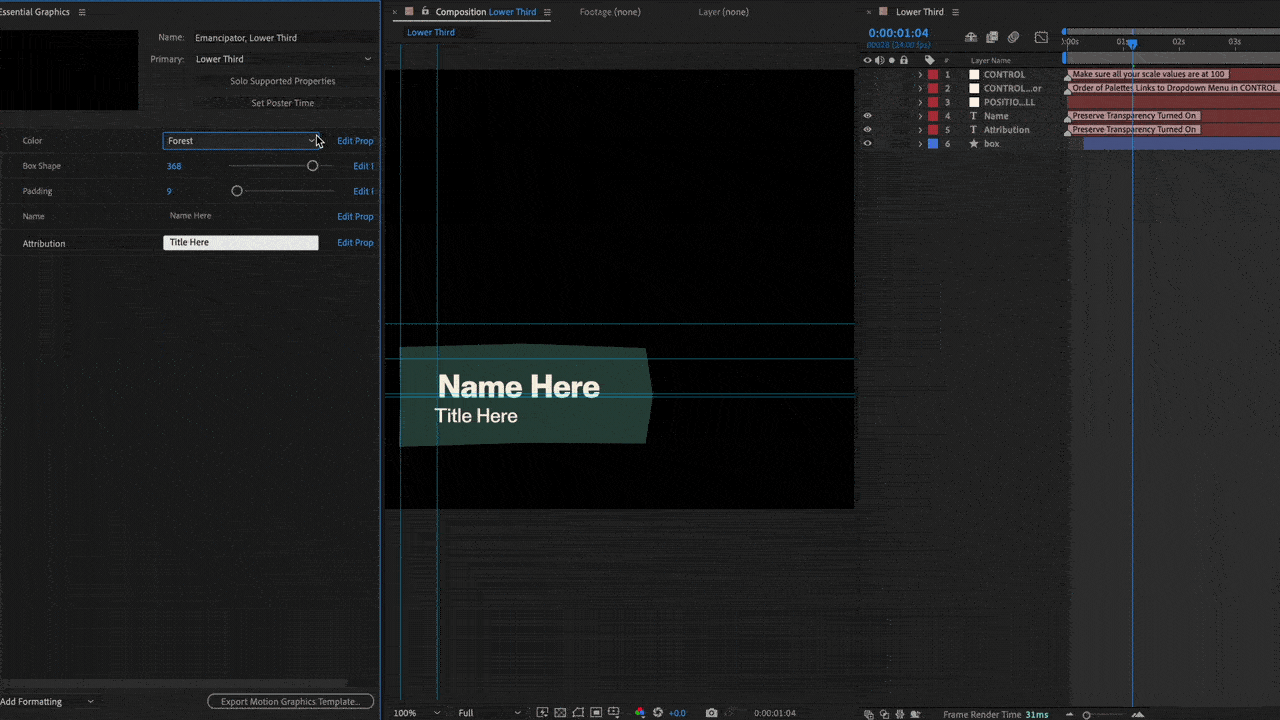Toggle visibility of the box layer
Image resolution: width=1280 pixels, height=720 pixels.
pyautogui.click(x=867, y=144)
